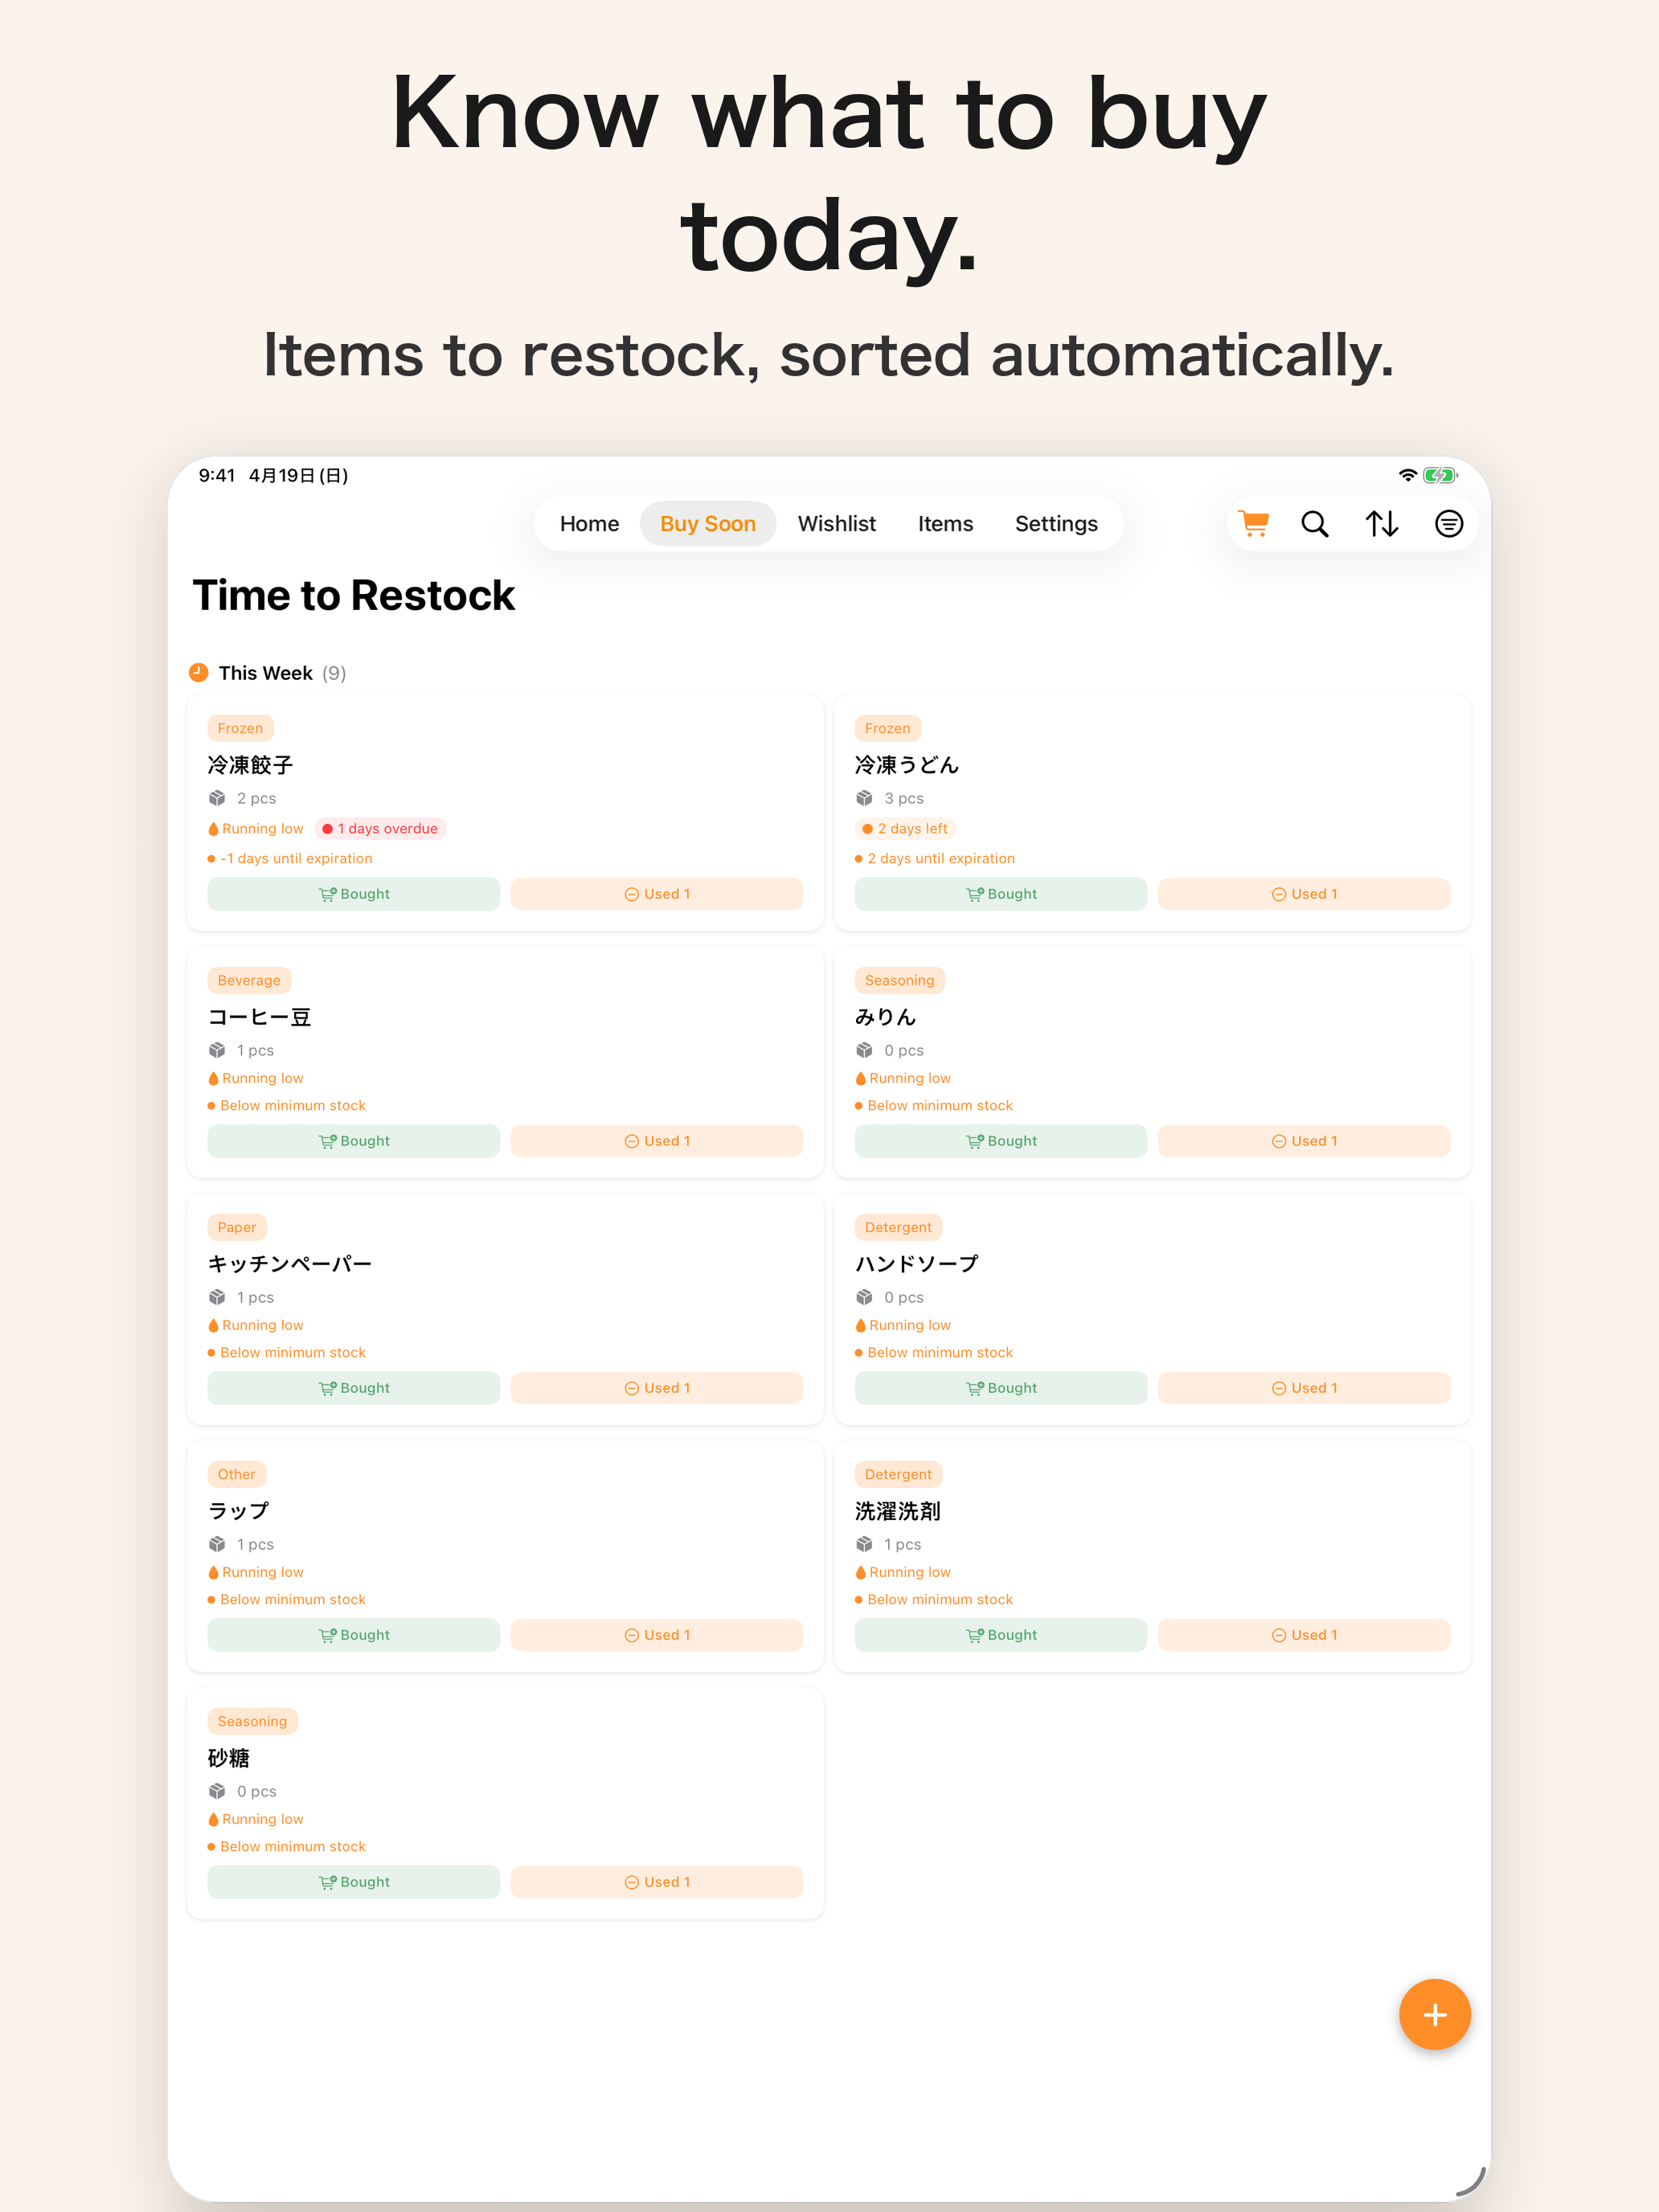
Task: Open the Items tab
Action: [945, 524]
